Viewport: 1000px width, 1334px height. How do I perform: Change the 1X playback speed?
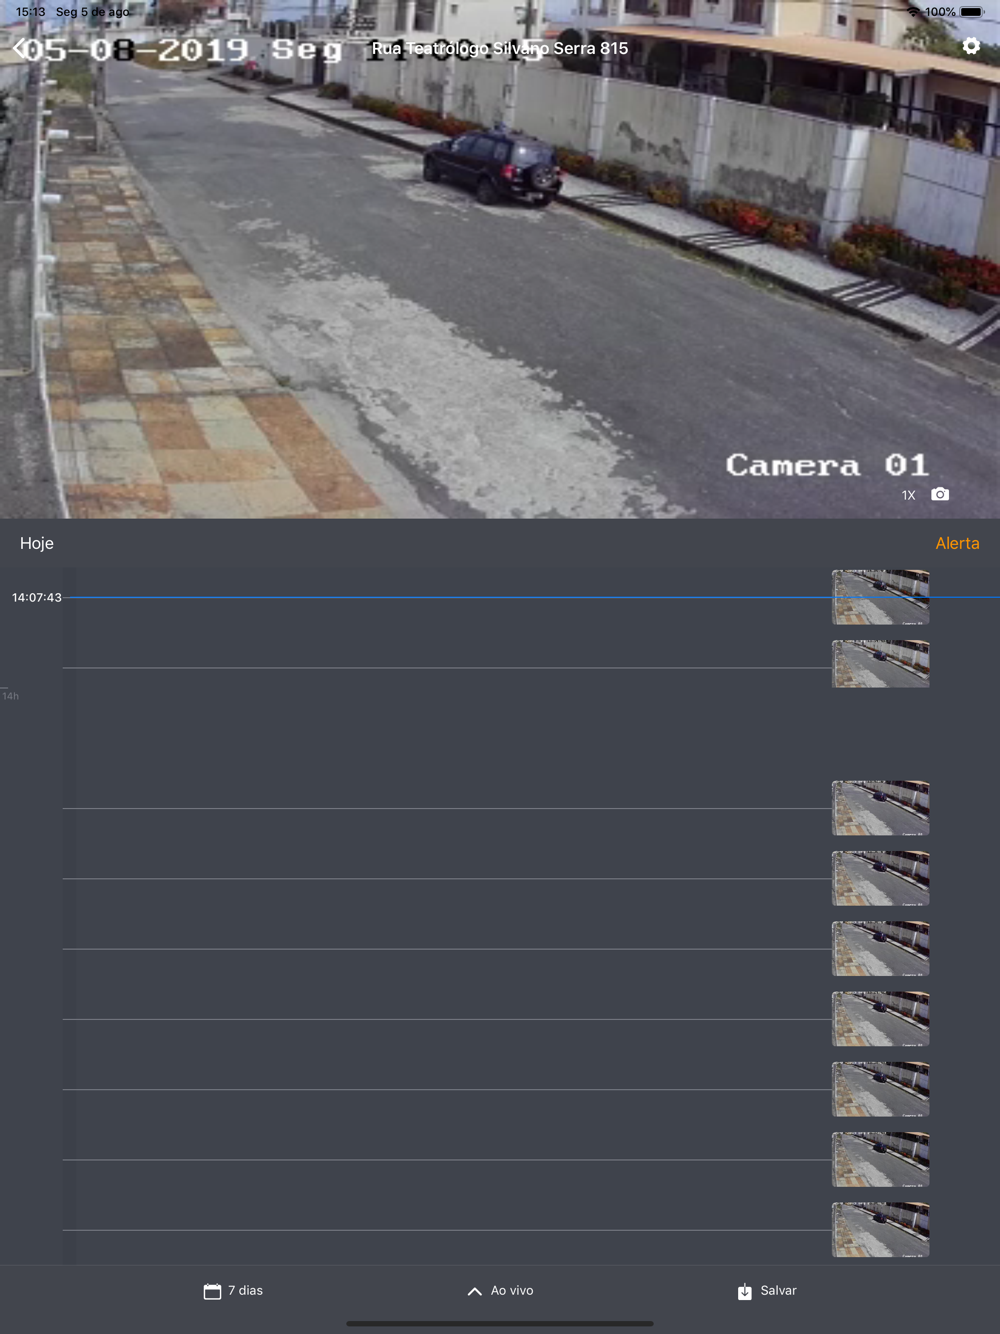[x=908, y=495]
